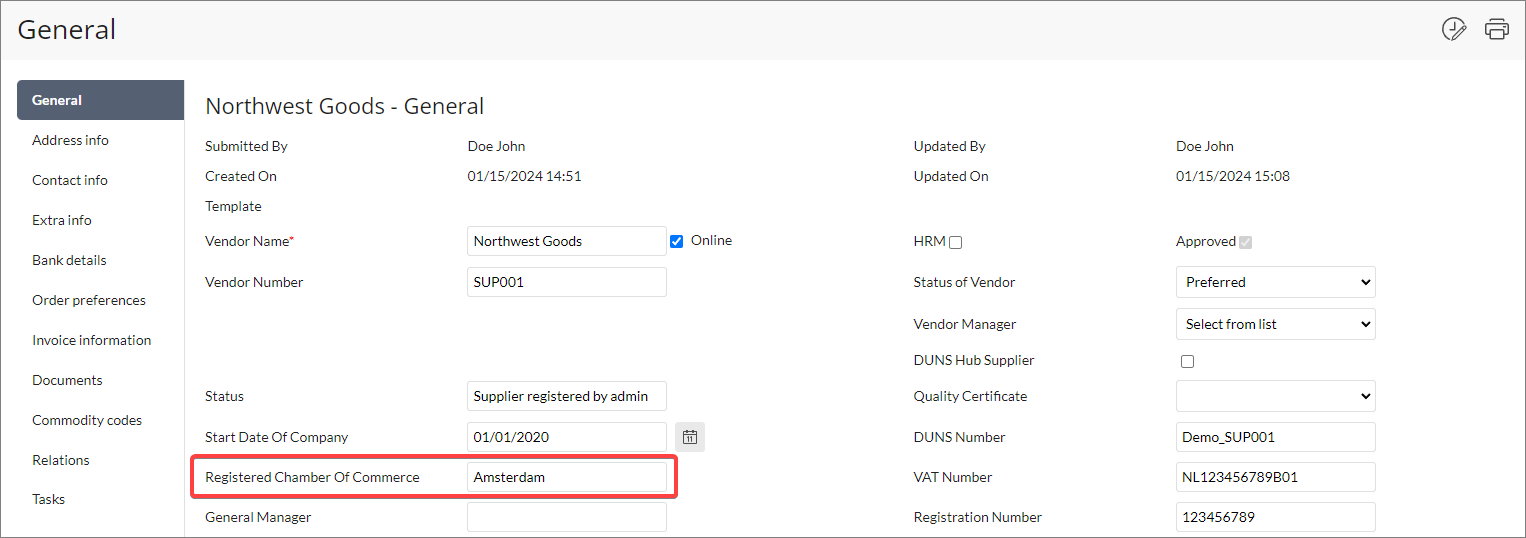The image size is (1526, 538).
Task: Switch to Documents section
Action: pyautogui.click(x=67, y=380)
